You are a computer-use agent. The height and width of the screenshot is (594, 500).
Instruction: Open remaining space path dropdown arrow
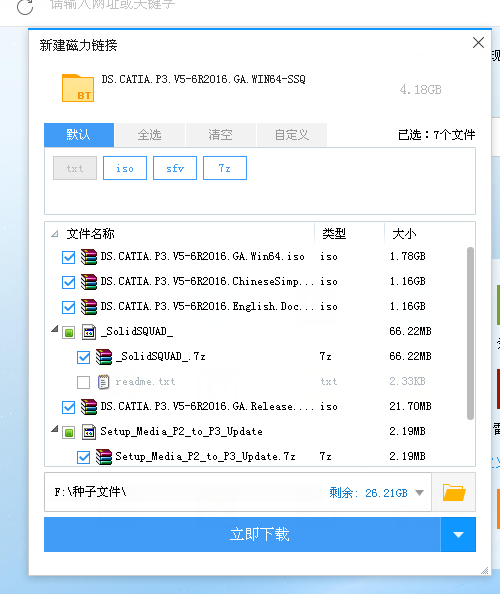click(419, 493)
